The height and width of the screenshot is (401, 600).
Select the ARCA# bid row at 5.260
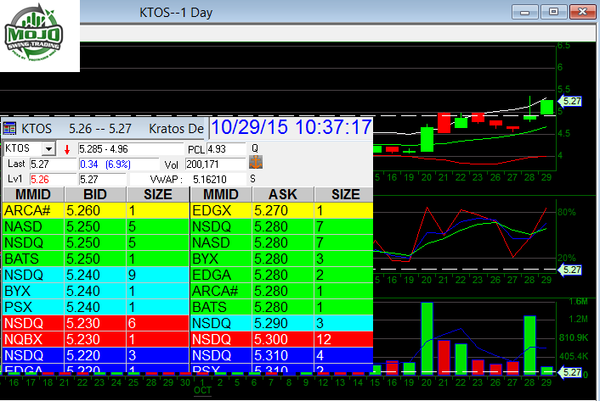point(95,211)
